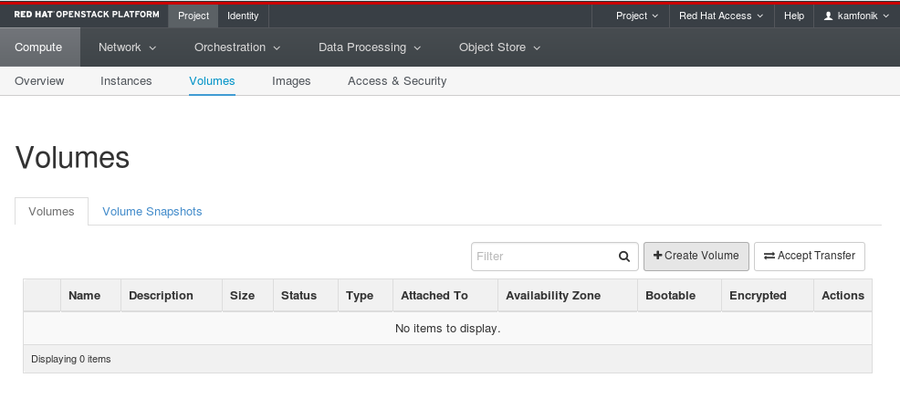Switch to the Project top tab
The image size is (900, 399).
tap(193, 16)
